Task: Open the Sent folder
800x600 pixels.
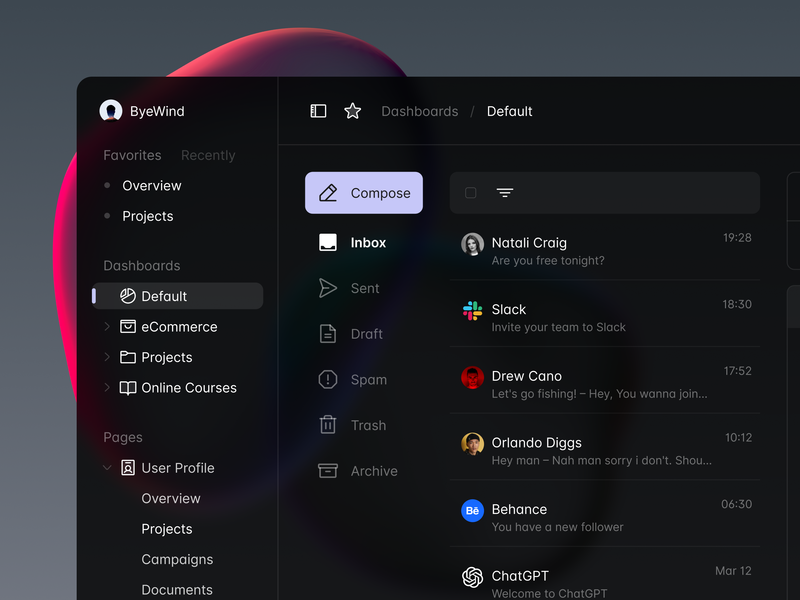Action: point(364,288)
